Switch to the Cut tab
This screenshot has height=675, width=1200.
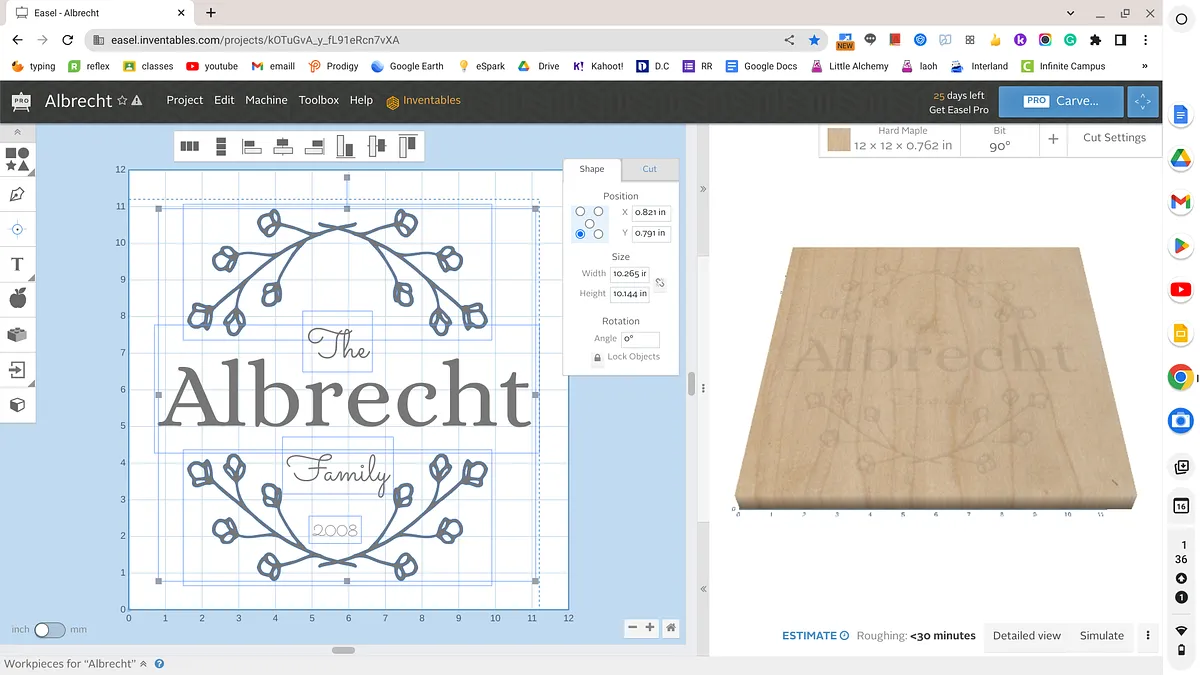(649, 170)
